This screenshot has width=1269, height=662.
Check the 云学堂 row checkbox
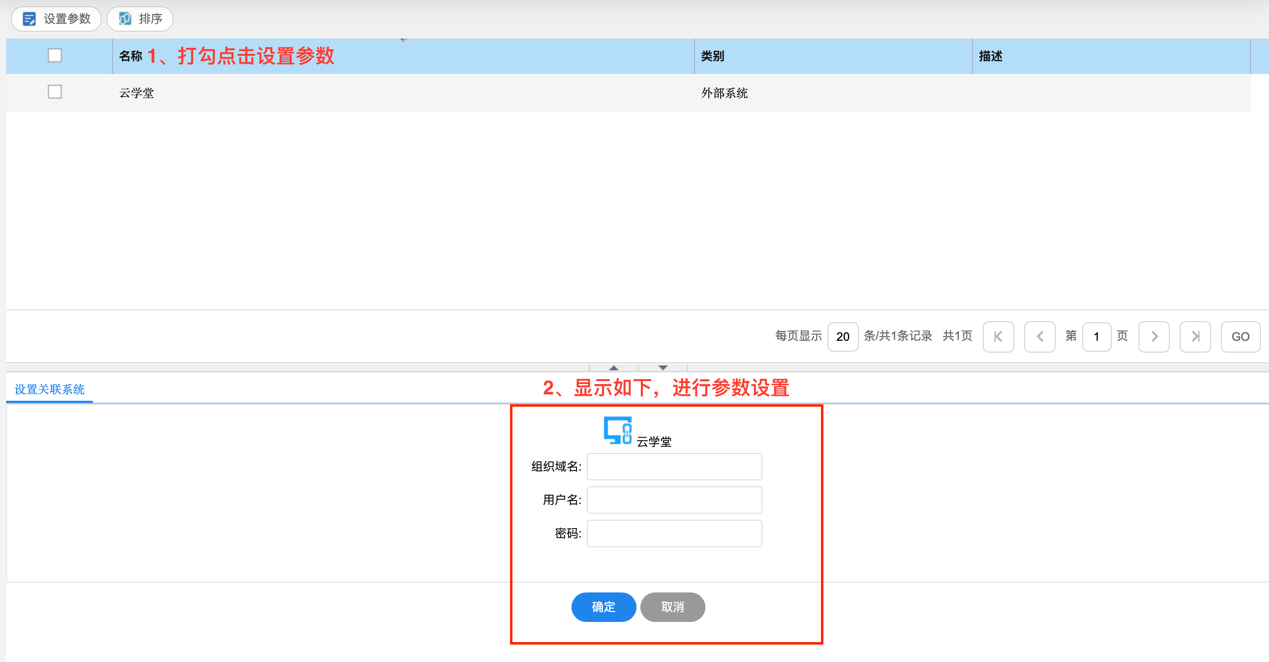pos(55,92)
